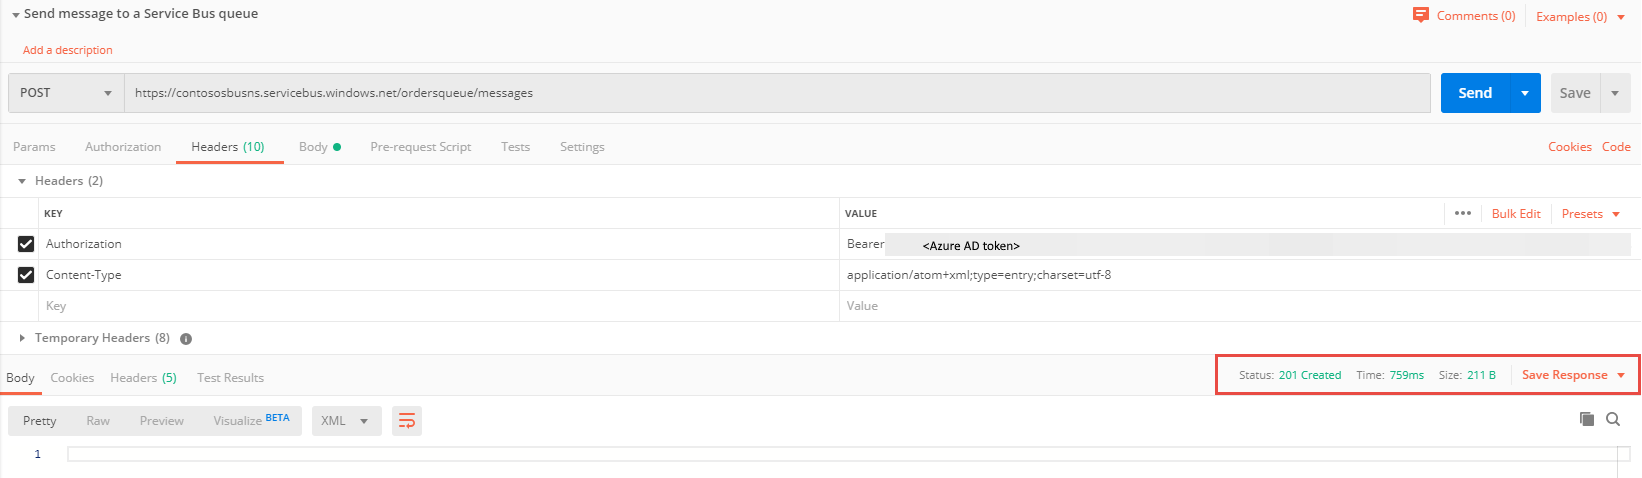Uncheck the Content-Type header checkbox
This screenshot has width=1642, height=478.
coord(26,275)
